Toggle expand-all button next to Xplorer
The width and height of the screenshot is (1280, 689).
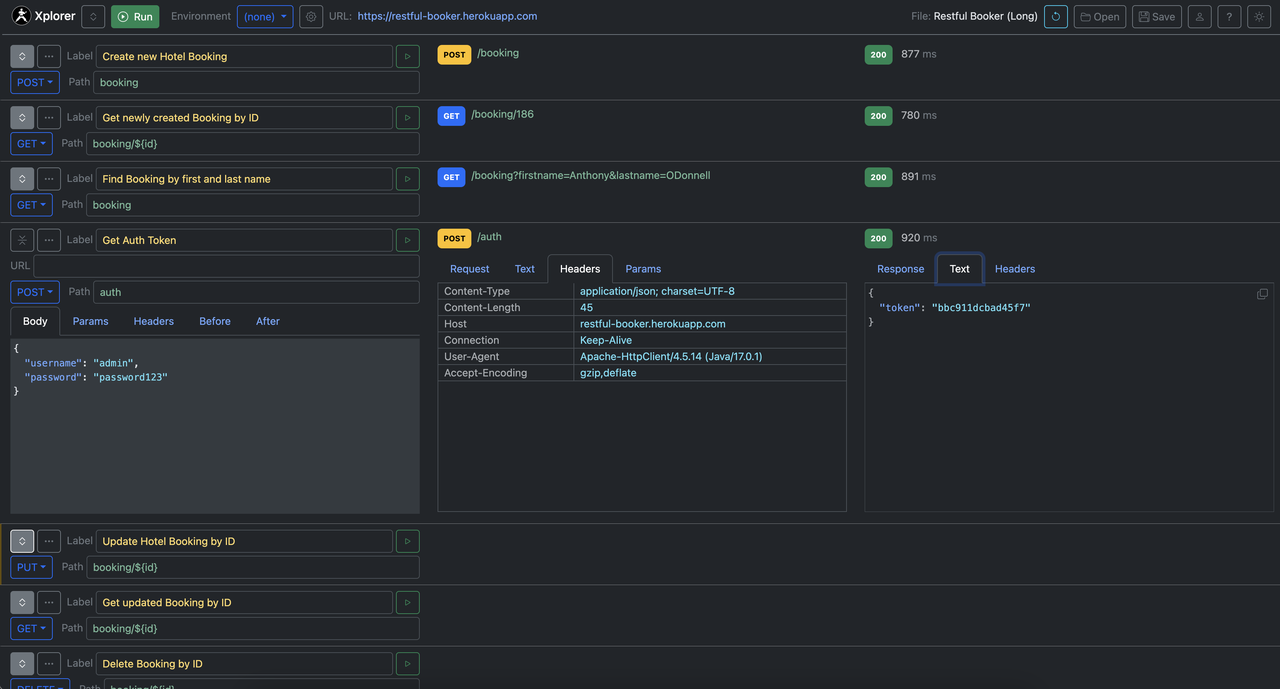[x=93, y=16]
